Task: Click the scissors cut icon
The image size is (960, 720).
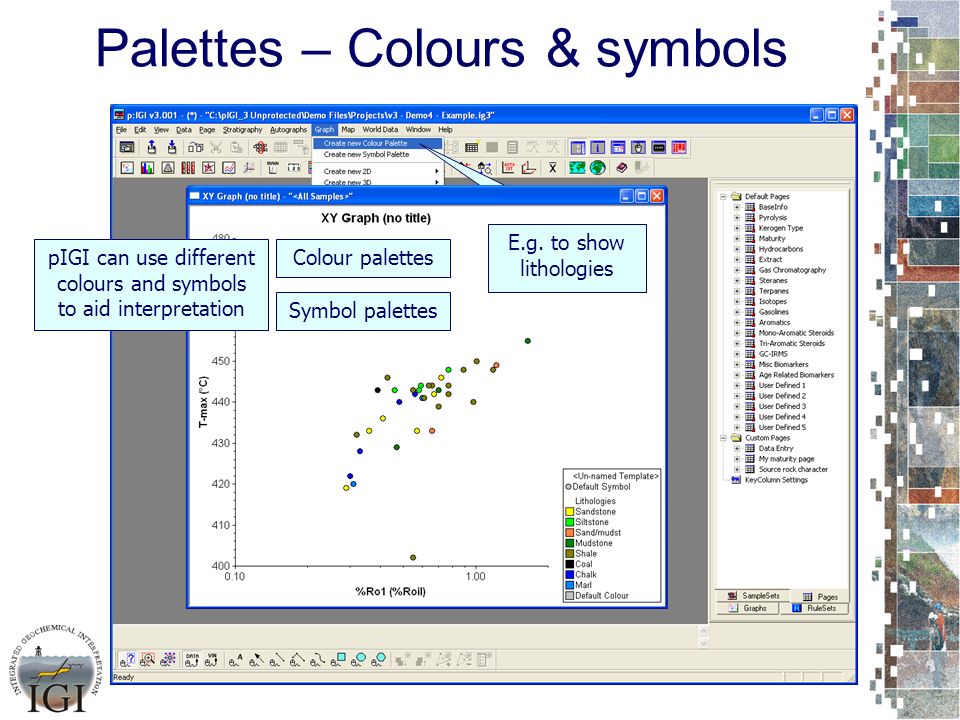Action: coord(216,147)
